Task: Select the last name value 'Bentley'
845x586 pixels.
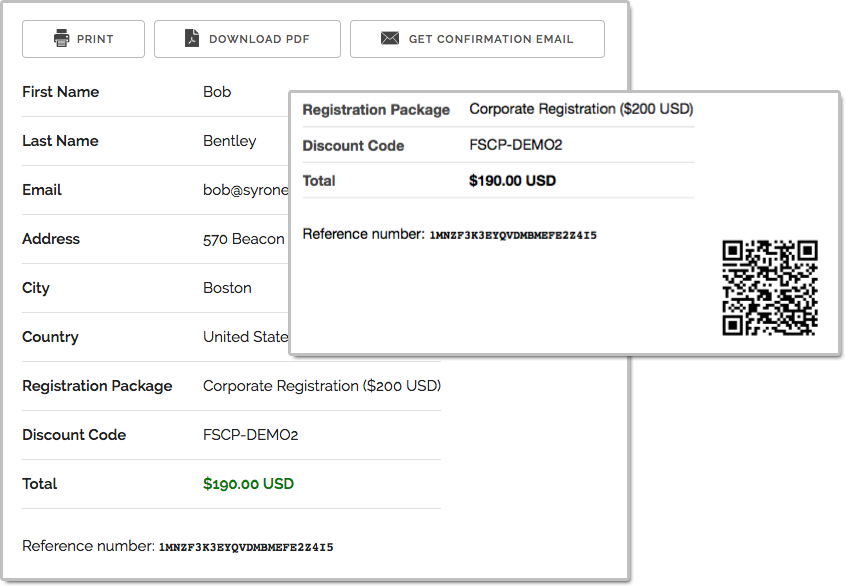Action: coord(230,141)
